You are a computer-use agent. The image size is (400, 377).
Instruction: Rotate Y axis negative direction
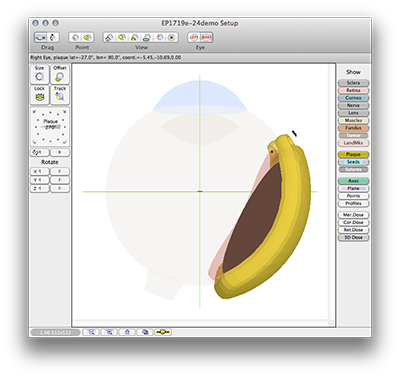(x=40, y=180)
